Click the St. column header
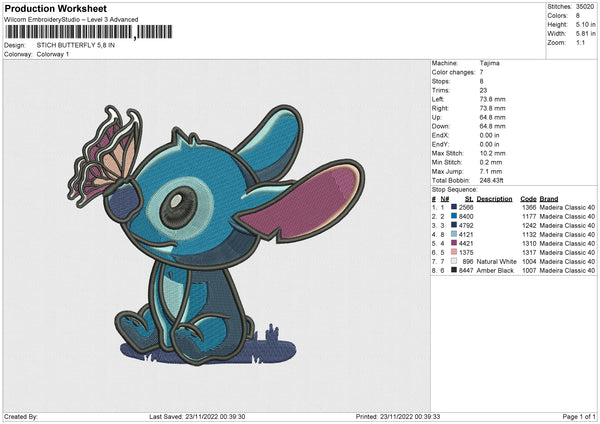600x424 pixels. click(x=469, y=199)
